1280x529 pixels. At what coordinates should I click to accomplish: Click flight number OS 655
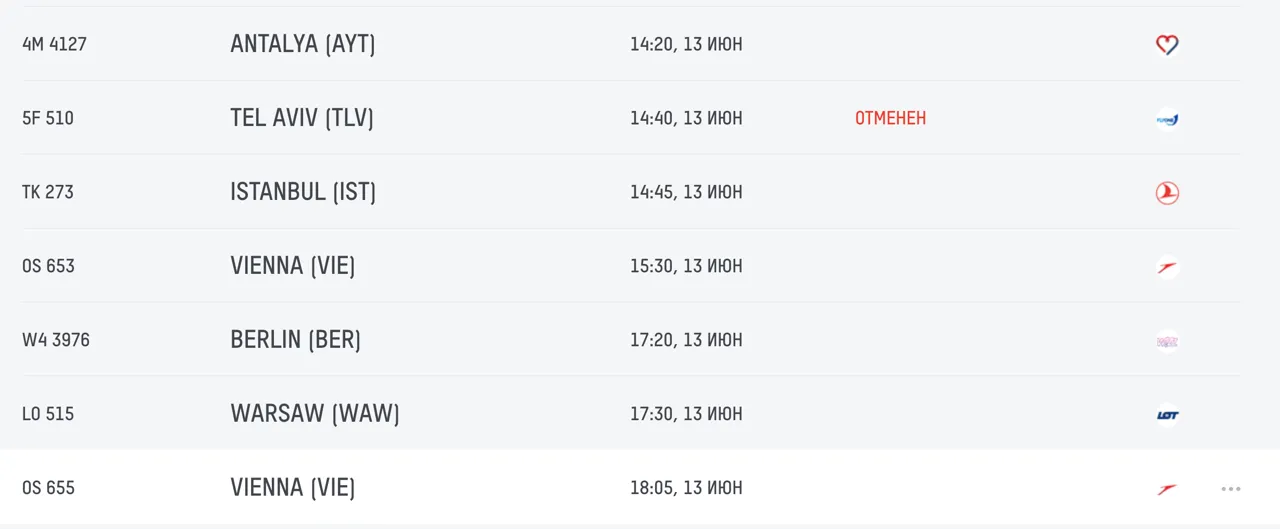click(x=48, y=488)
